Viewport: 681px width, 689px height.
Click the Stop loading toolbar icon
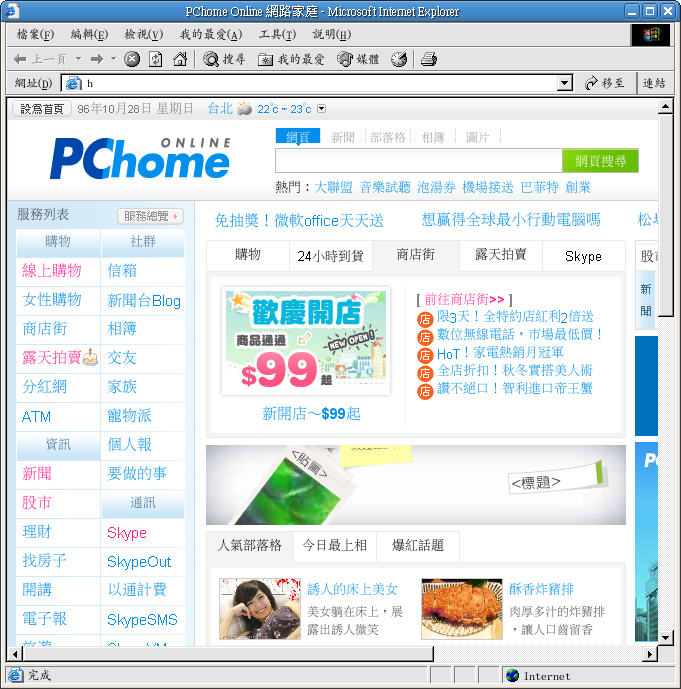click(132, 59)
